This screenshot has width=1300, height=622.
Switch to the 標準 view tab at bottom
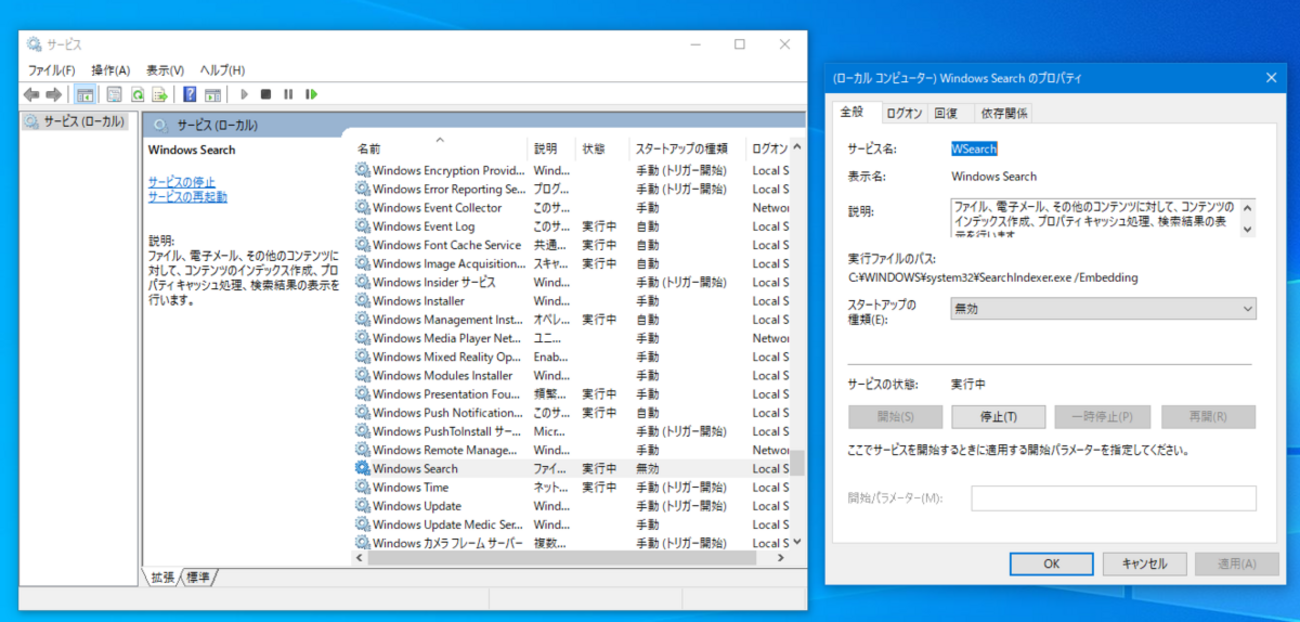[199, 577]
